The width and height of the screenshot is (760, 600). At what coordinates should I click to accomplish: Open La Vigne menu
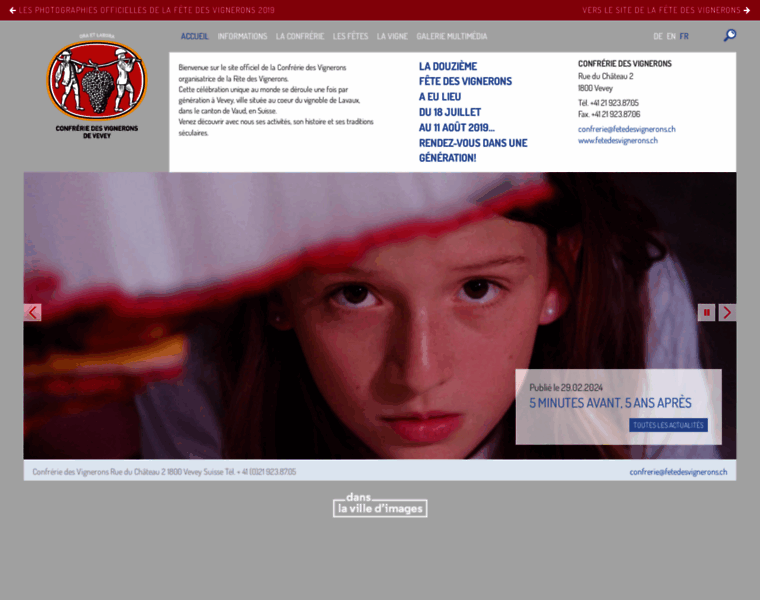click(392, 36)
